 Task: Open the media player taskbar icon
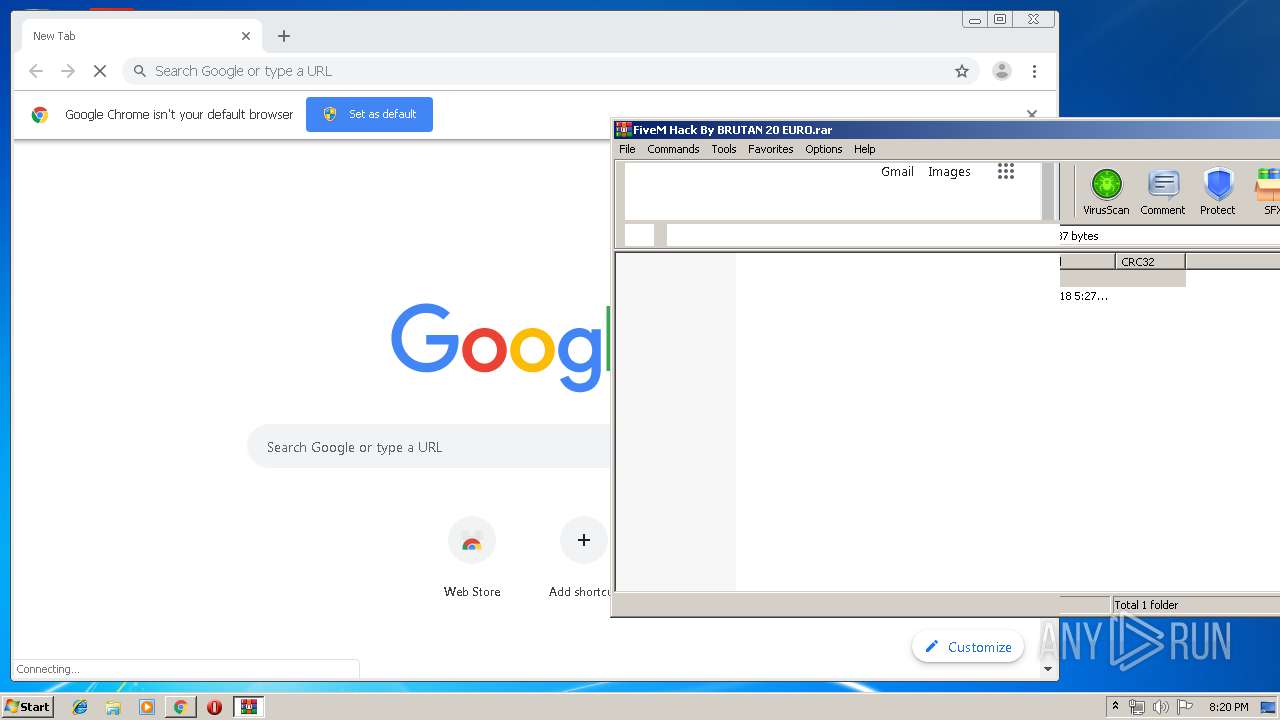tap(147, 707)
